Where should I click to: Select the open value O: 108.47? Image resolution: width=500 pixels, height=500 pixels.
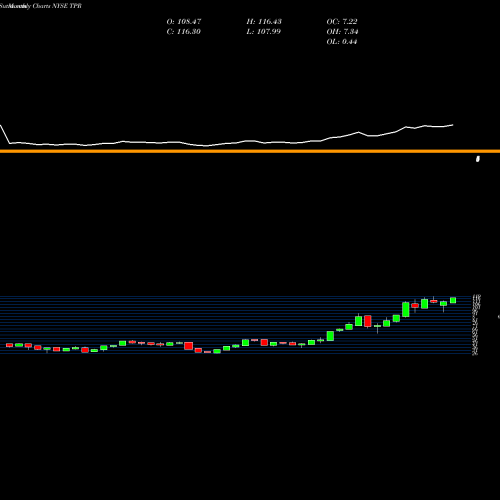click(x=184, y=22)
